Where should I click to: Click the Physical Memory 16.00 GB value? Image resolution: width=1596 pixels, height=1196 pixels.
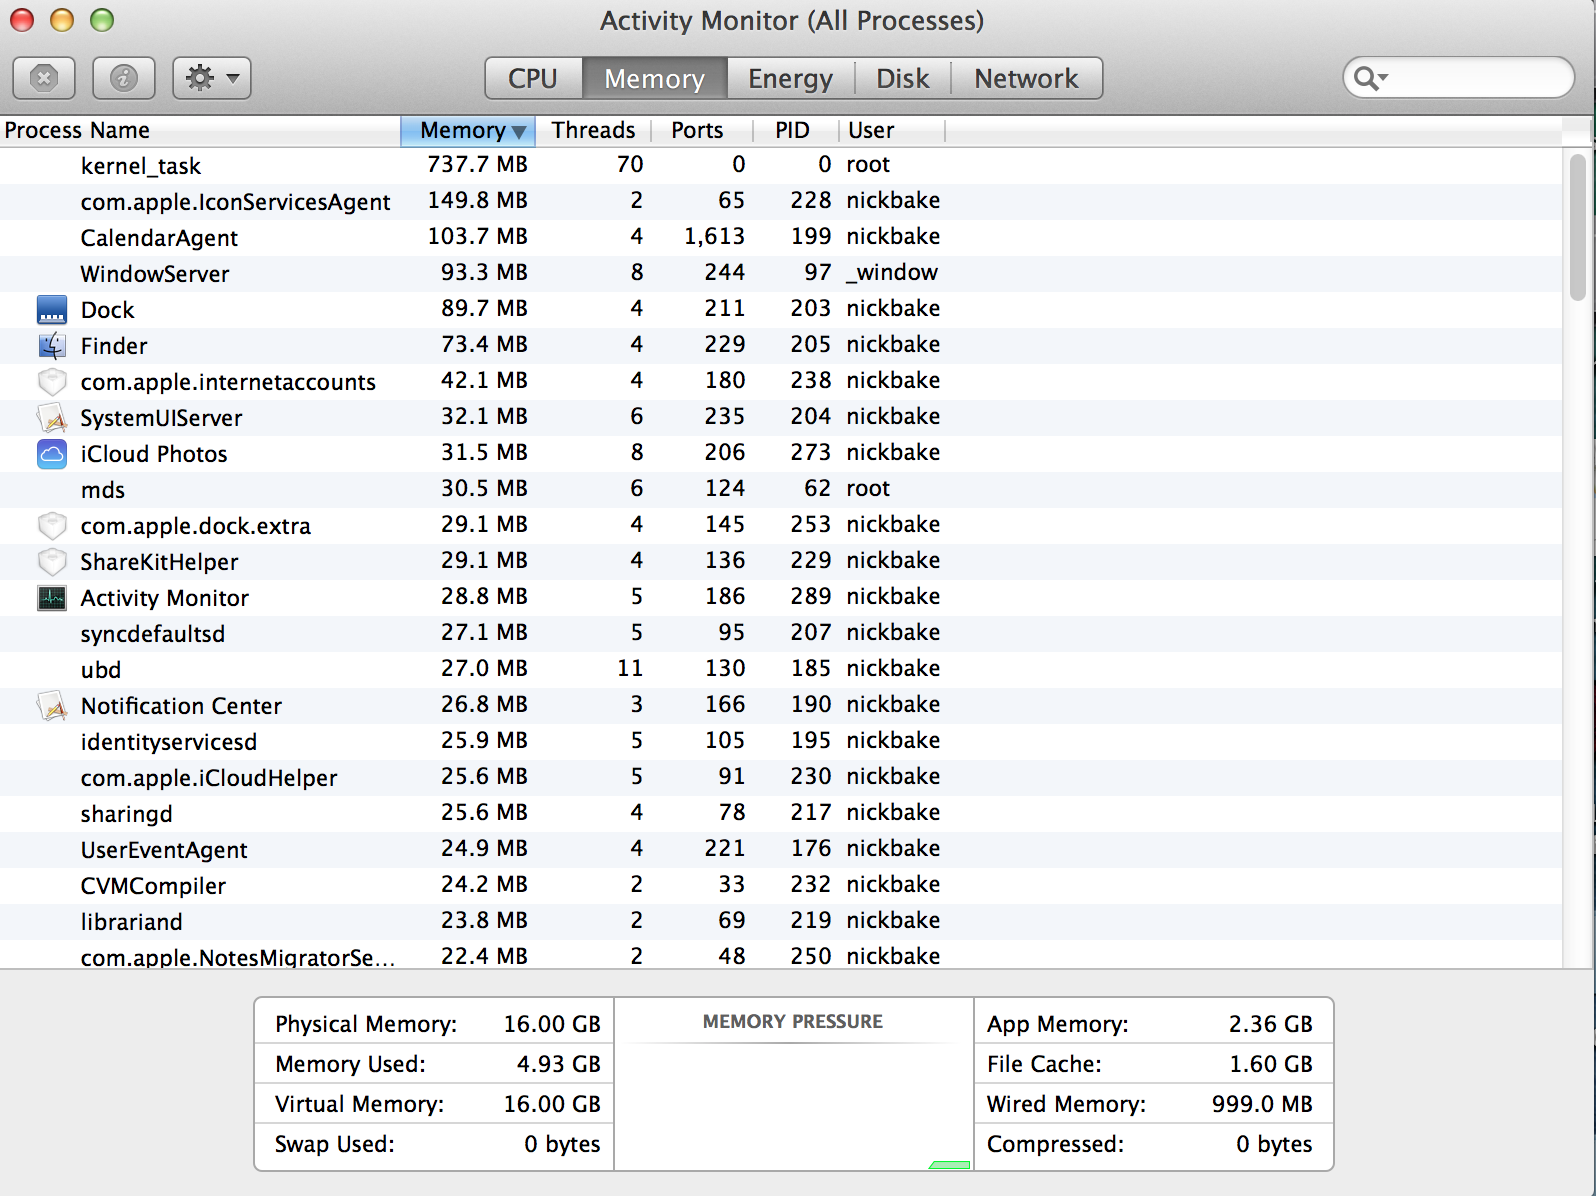point(552,1024)
